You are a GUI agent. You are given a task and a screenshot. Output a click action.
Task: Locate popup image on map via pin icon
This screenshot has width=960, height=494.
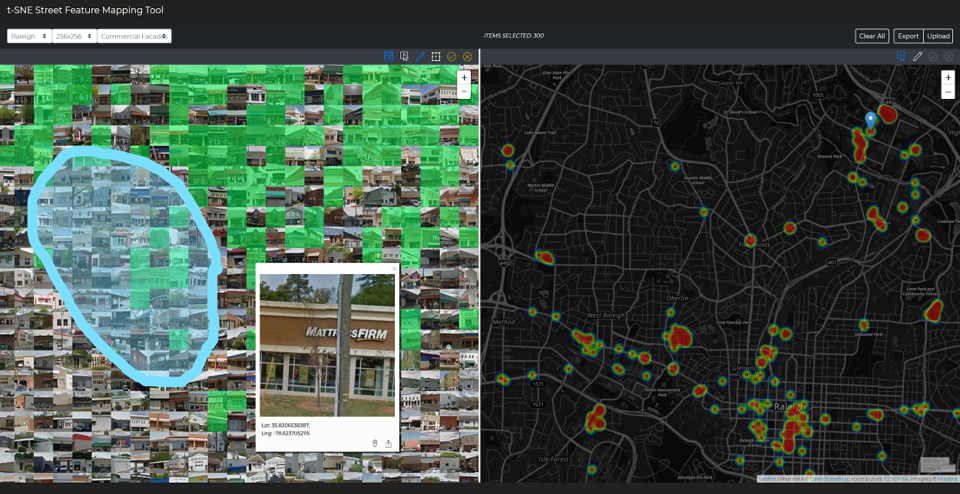pyautogui.click(x=375, y=443)
